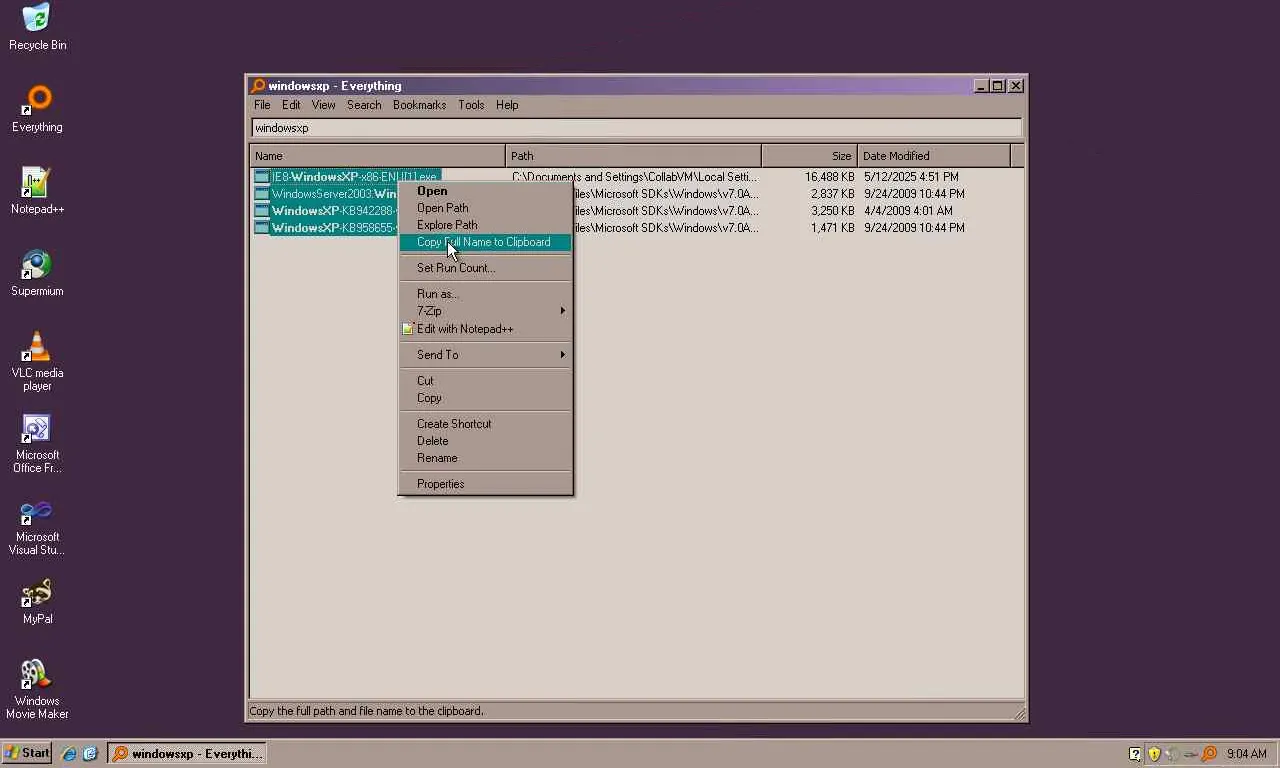1280x768 pixels.
Task: Launch the Everything desktop shortcut
Action: 37,108
